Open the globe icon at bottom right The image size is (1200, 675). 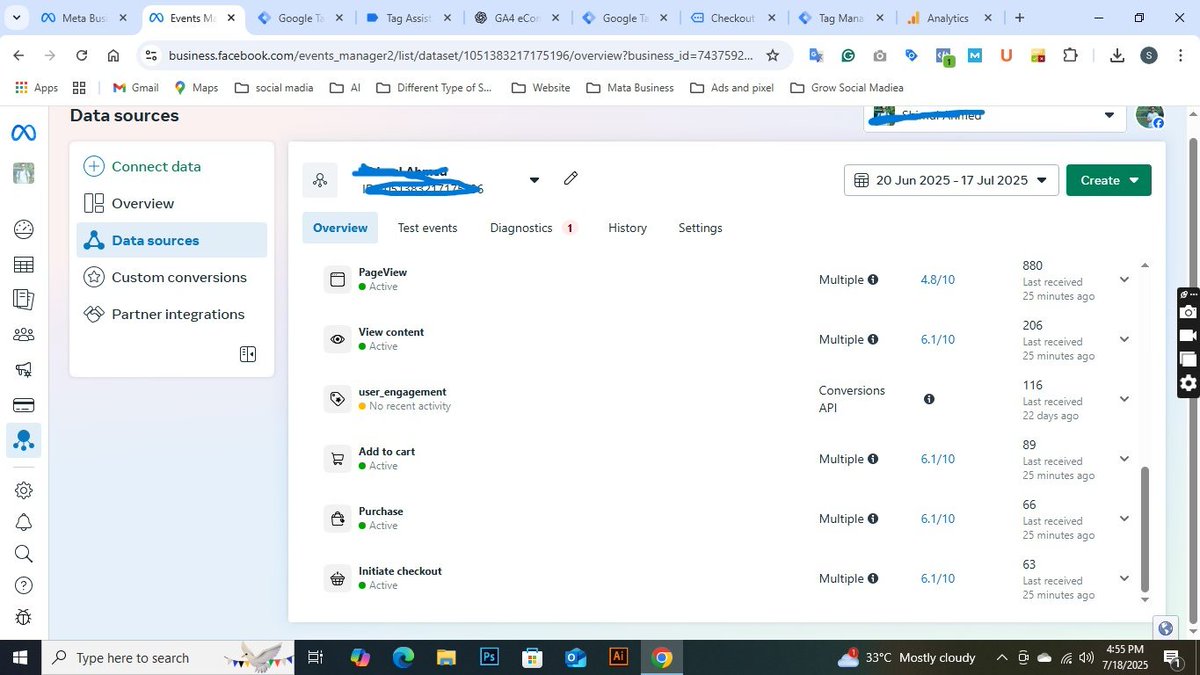(1165, 628)
